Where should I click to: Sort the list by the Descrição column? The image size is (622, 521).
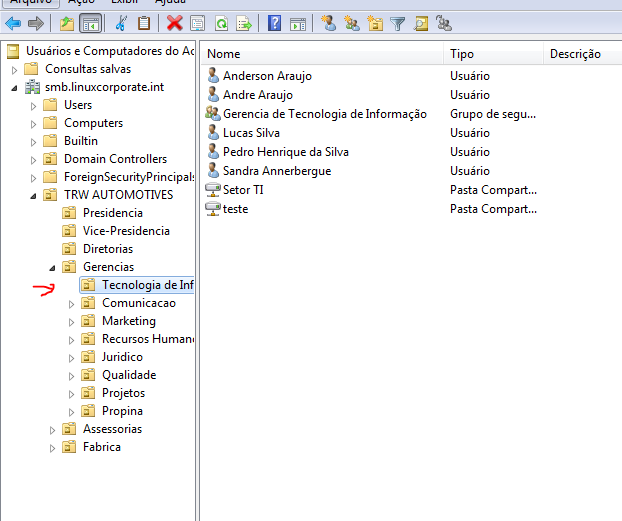click(582, 54)
